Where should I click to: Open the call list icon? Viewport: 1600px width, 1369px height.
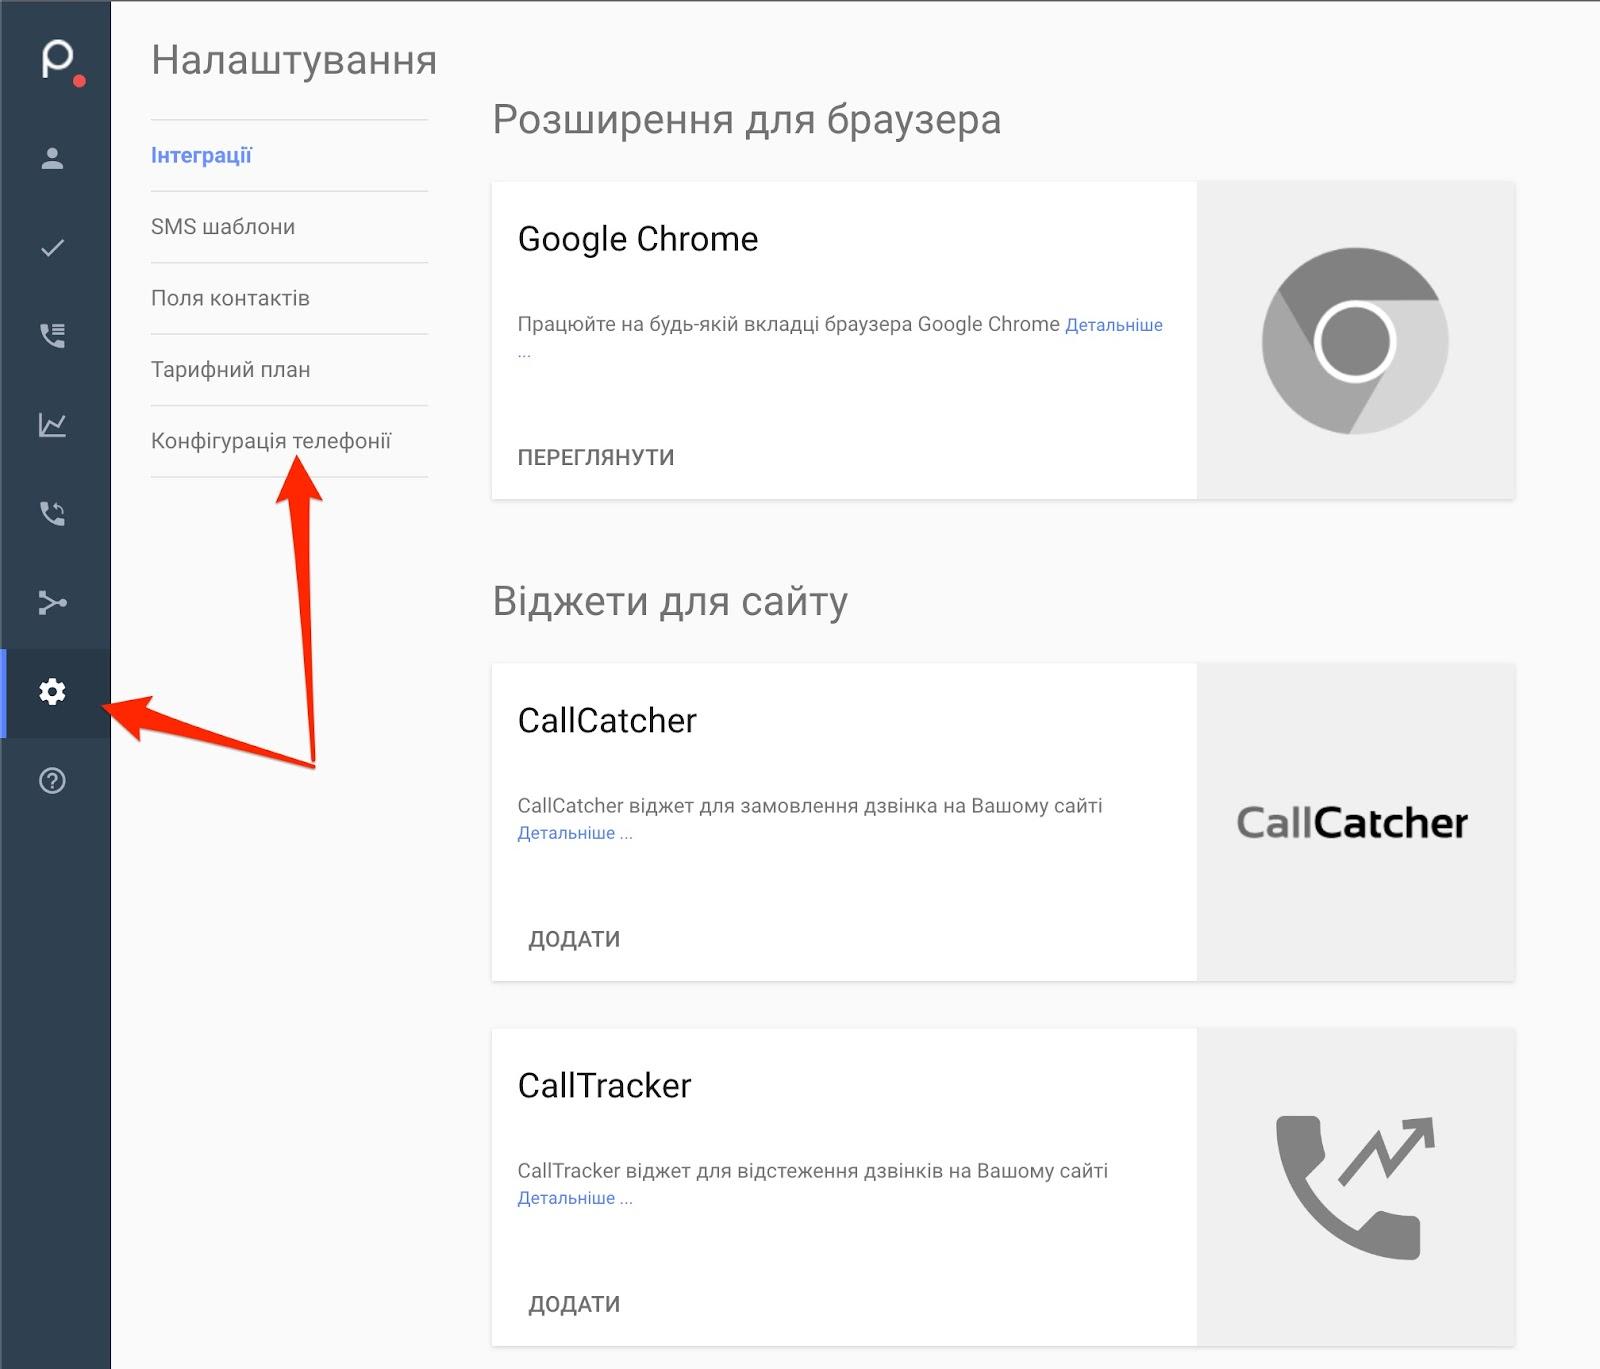click(52, 335)
